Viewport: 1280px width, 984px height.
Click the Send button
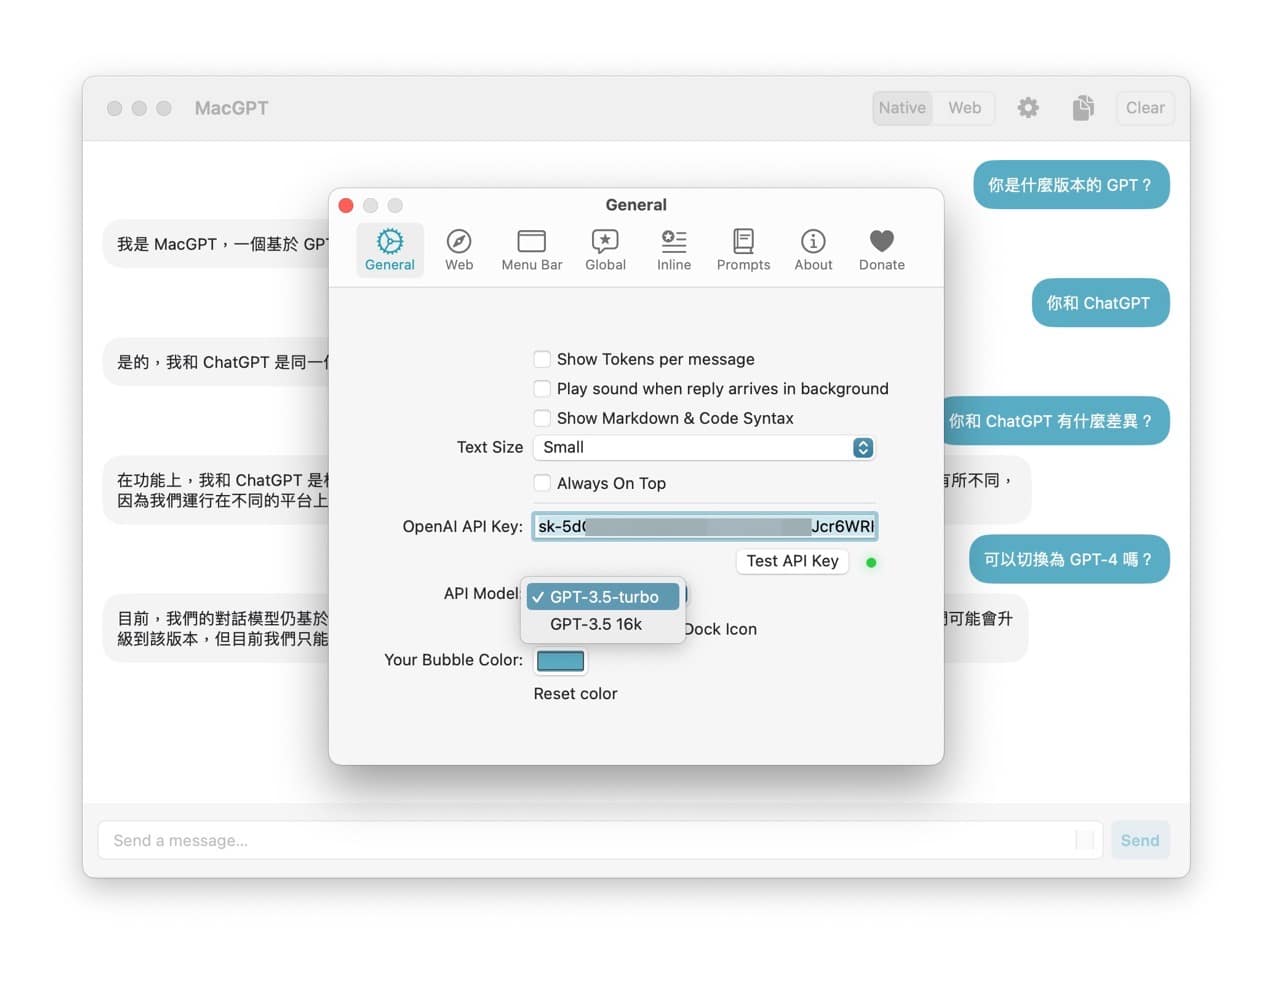[x=1140, y=841]
